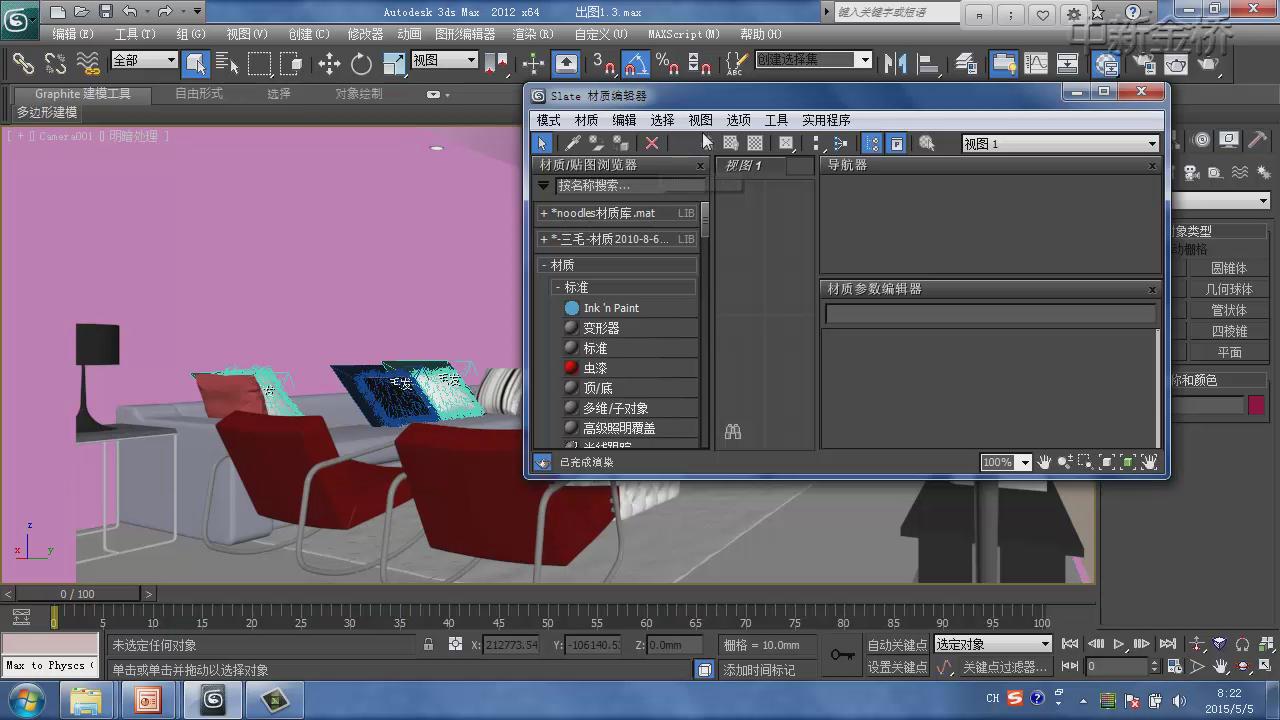Open Schematic View icon
Image resolution: width=1280 pixels, height=720 pixels.
1067,63
